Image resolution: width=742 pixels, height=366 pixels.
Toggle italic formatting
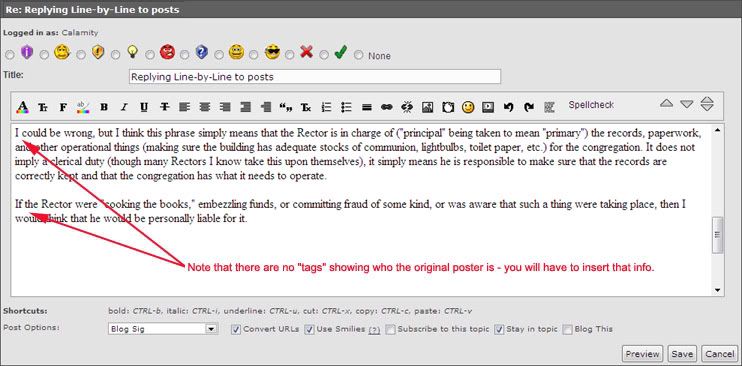click(x=124, y=107)
